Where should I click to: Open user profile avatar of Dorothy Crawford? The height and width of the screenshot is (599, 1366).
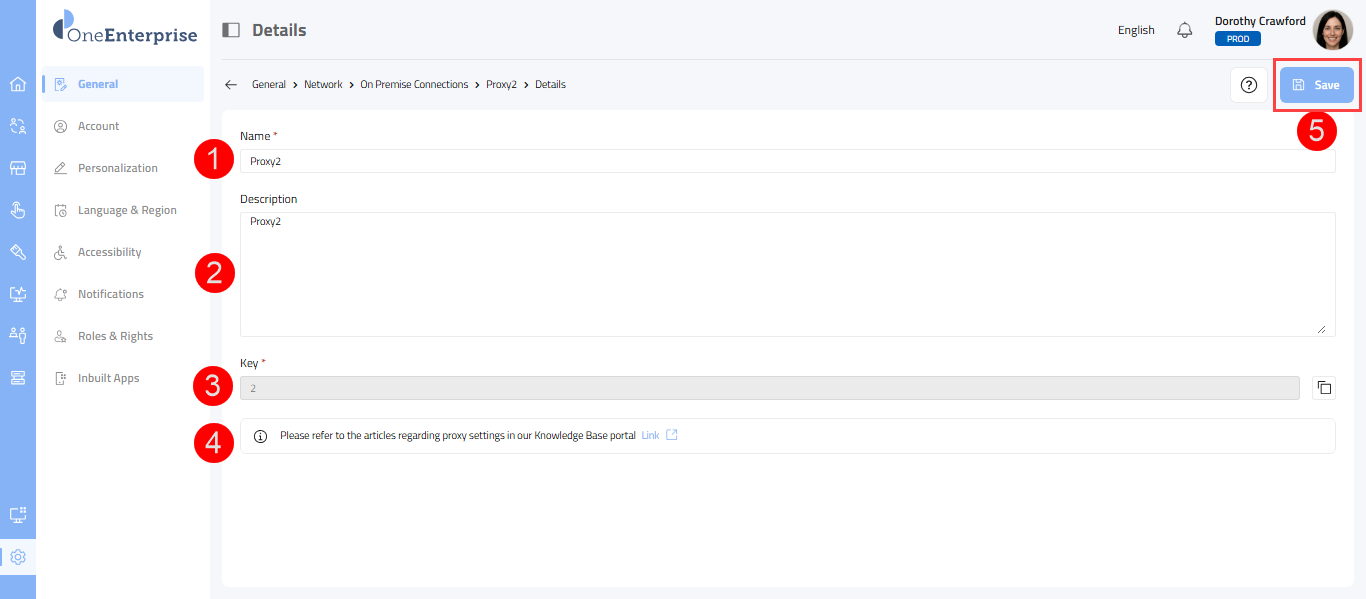(x=1332, y=30)
